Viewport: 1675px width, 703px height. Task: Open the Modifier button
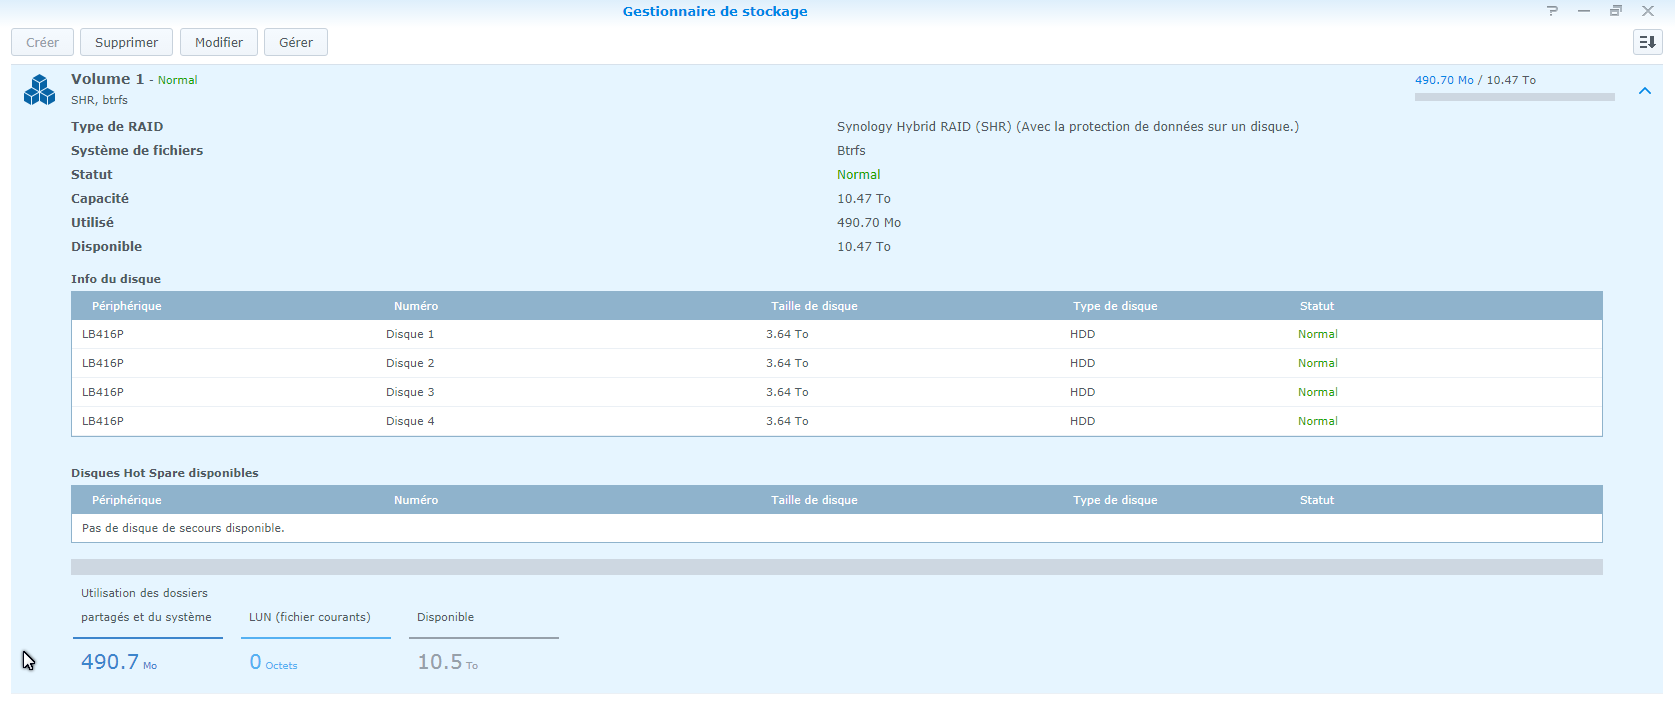coord(219,42)
